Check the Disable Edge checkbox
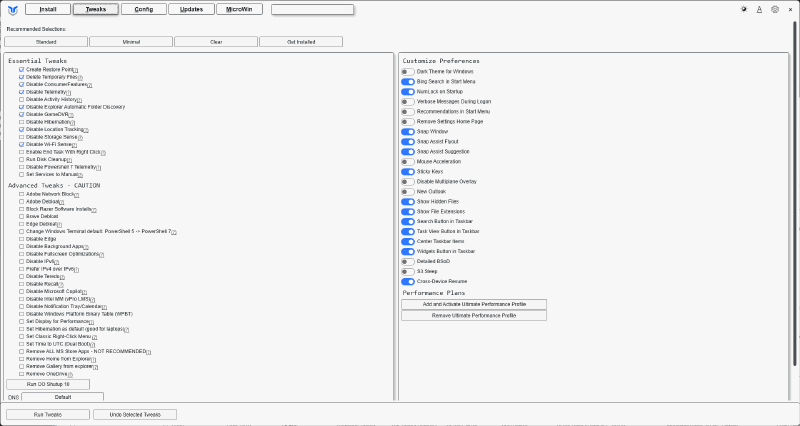Image resolution: width=800 pixels, height=426 pixels. pos(21,239)
